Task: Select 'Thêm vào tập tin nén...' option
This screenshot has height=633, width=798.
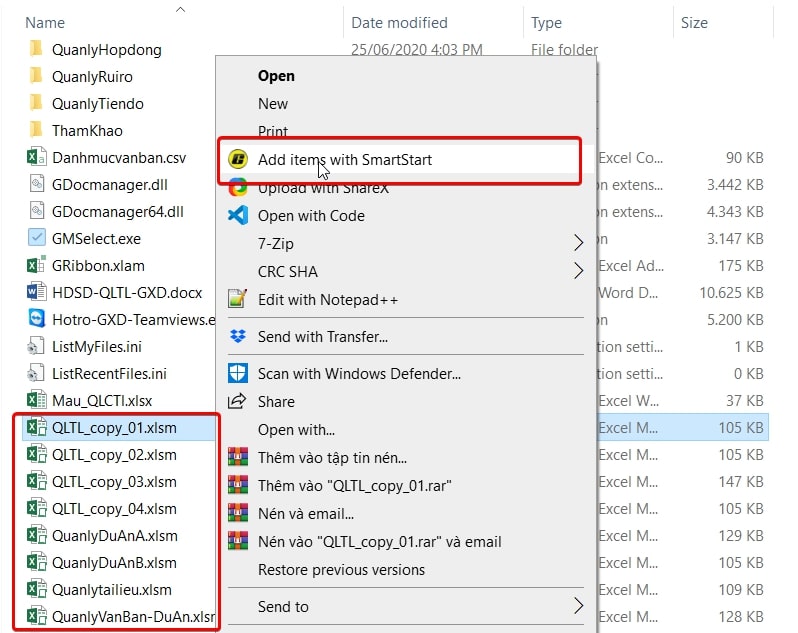Action: [332, 458]
